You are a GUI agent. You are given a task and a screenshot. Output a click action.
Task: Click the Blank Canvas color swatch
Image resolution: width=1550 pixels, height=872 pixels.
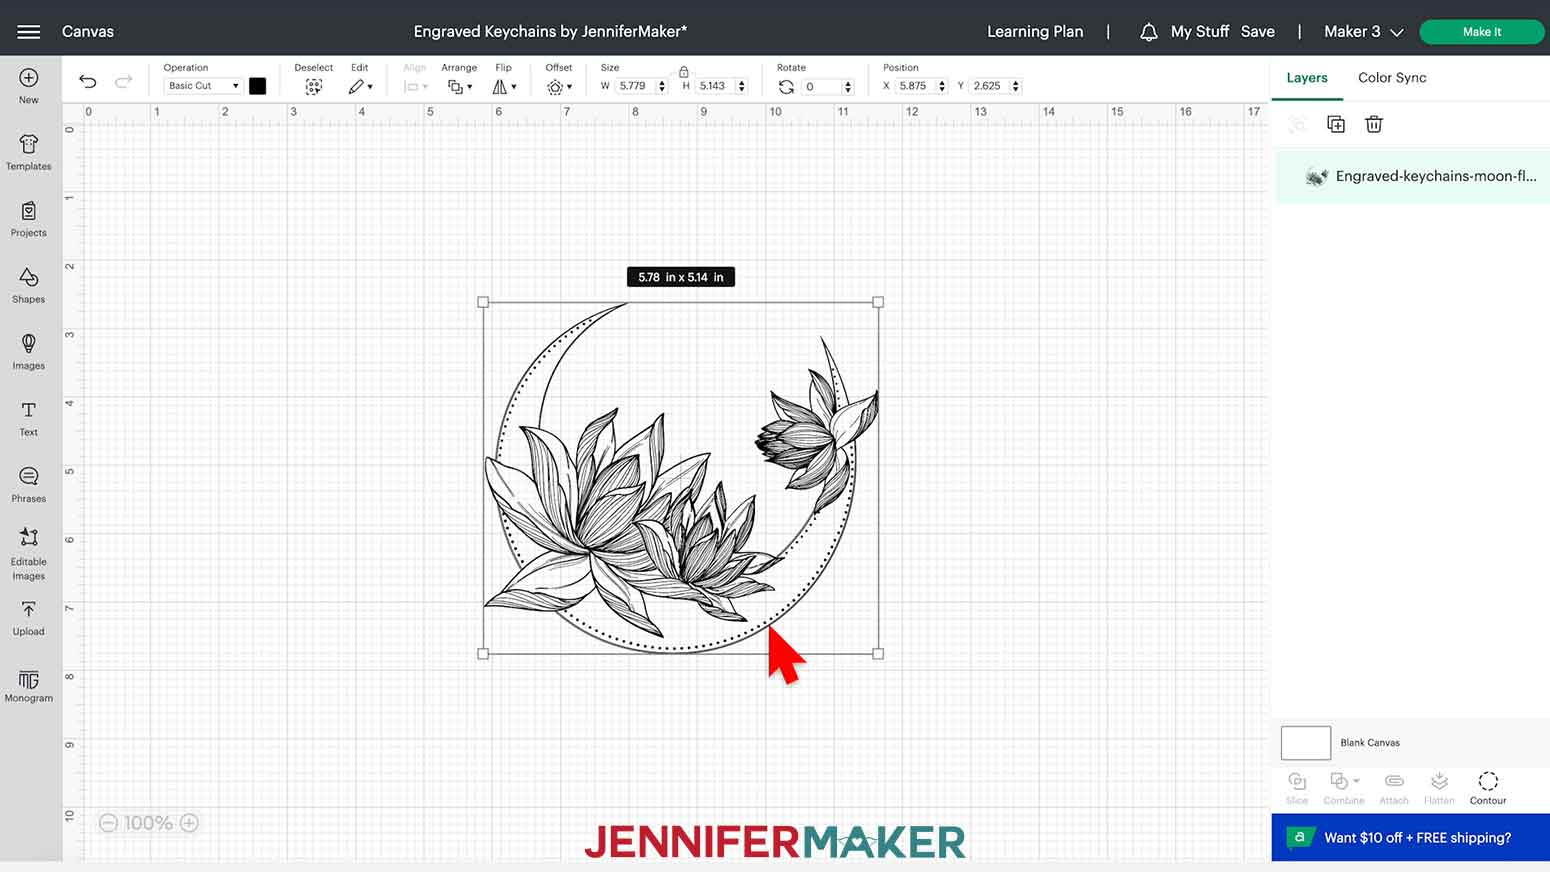[1306, 743]
